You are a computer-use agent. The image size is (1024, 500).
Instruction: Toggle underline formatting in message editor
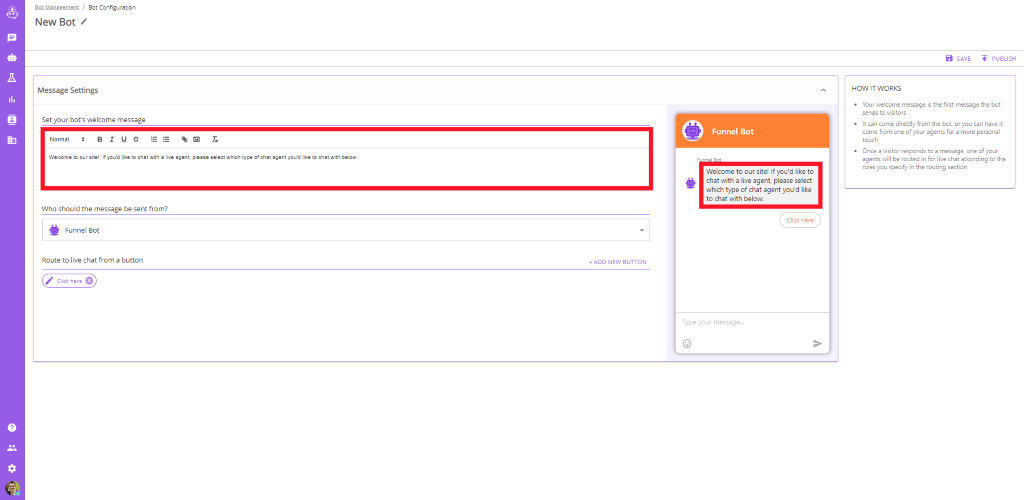[123, 139]
